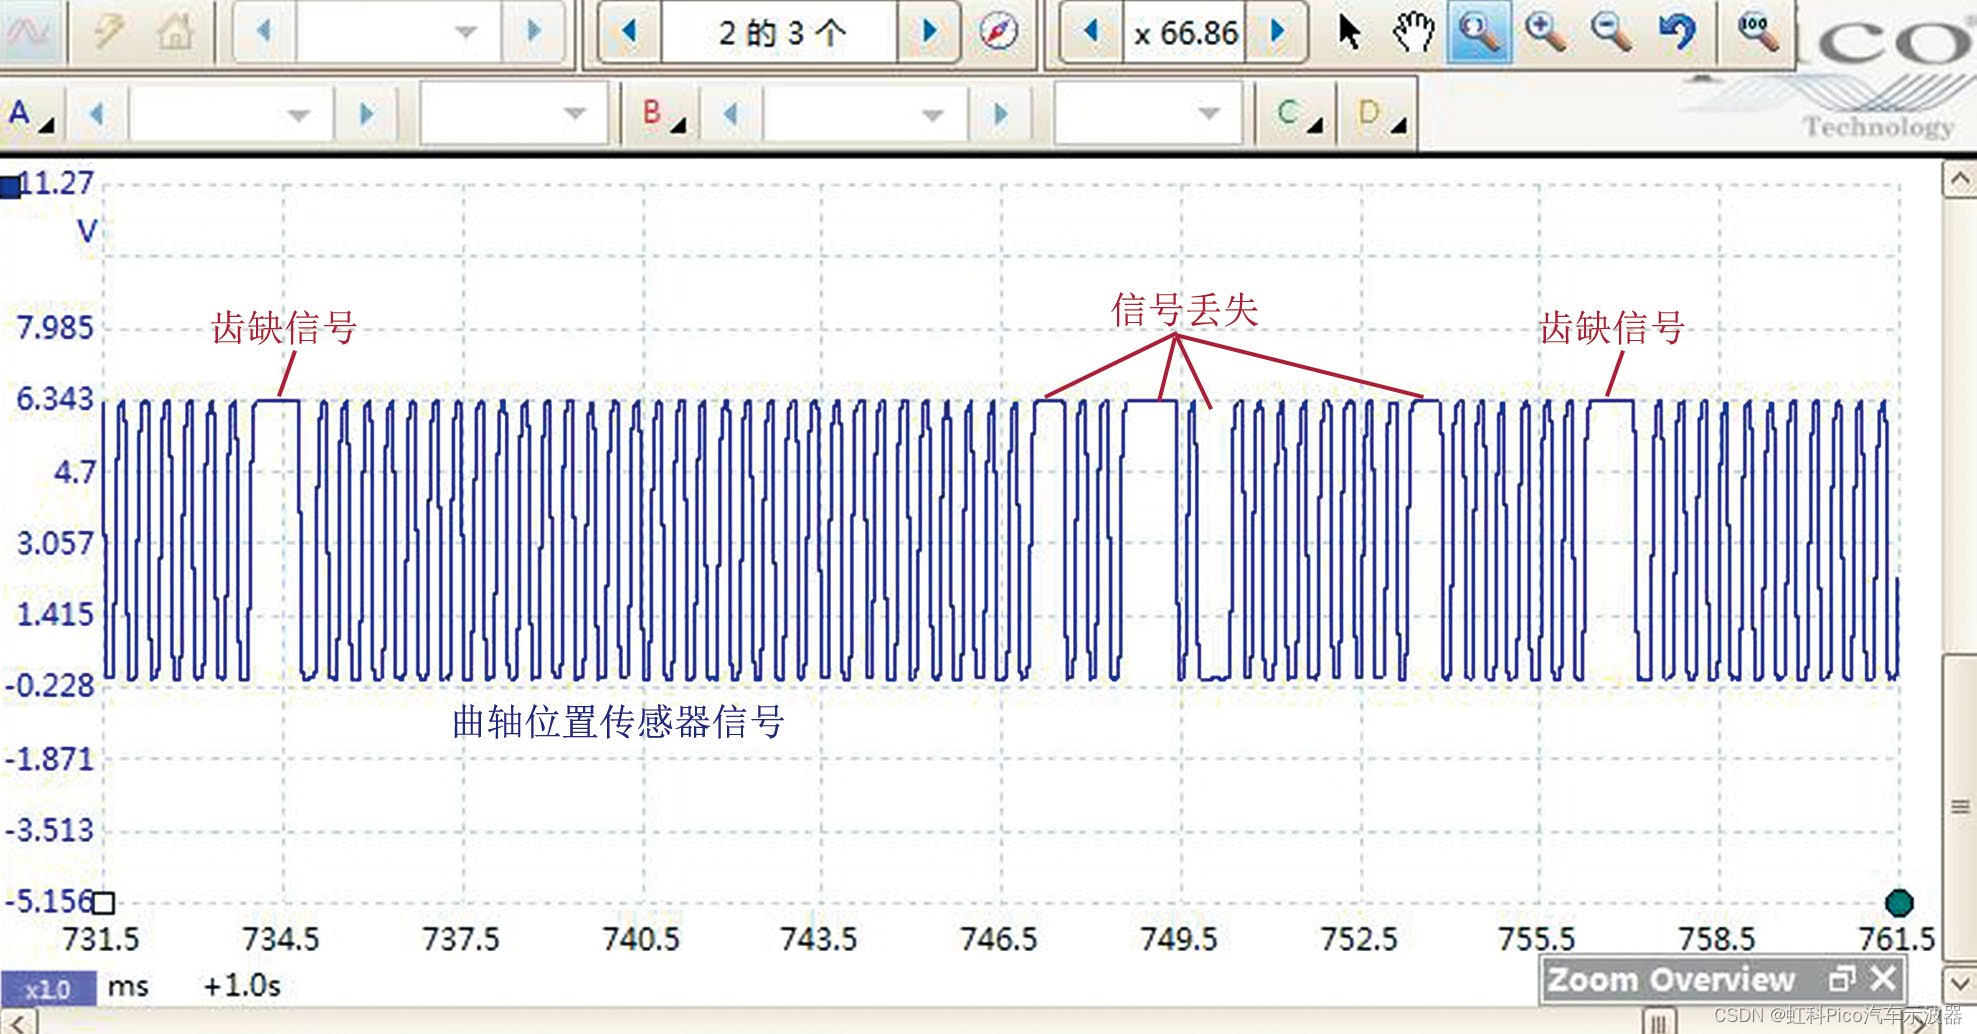Click the x1.0 time scale button
The width and height of the screenshot is (1977, 1034).
[x=48, y=989]
